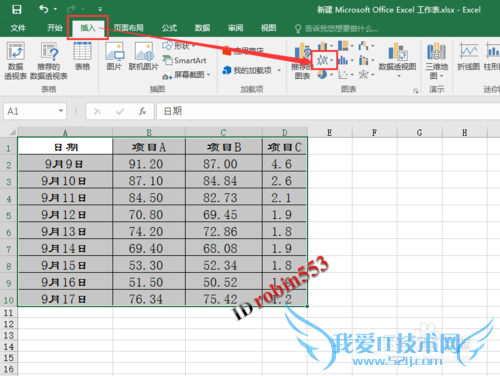
Task: Click 推荐的数据透视表 (Recommended PivotTables)
Action: pyautogui.click(x=49, y=61)
